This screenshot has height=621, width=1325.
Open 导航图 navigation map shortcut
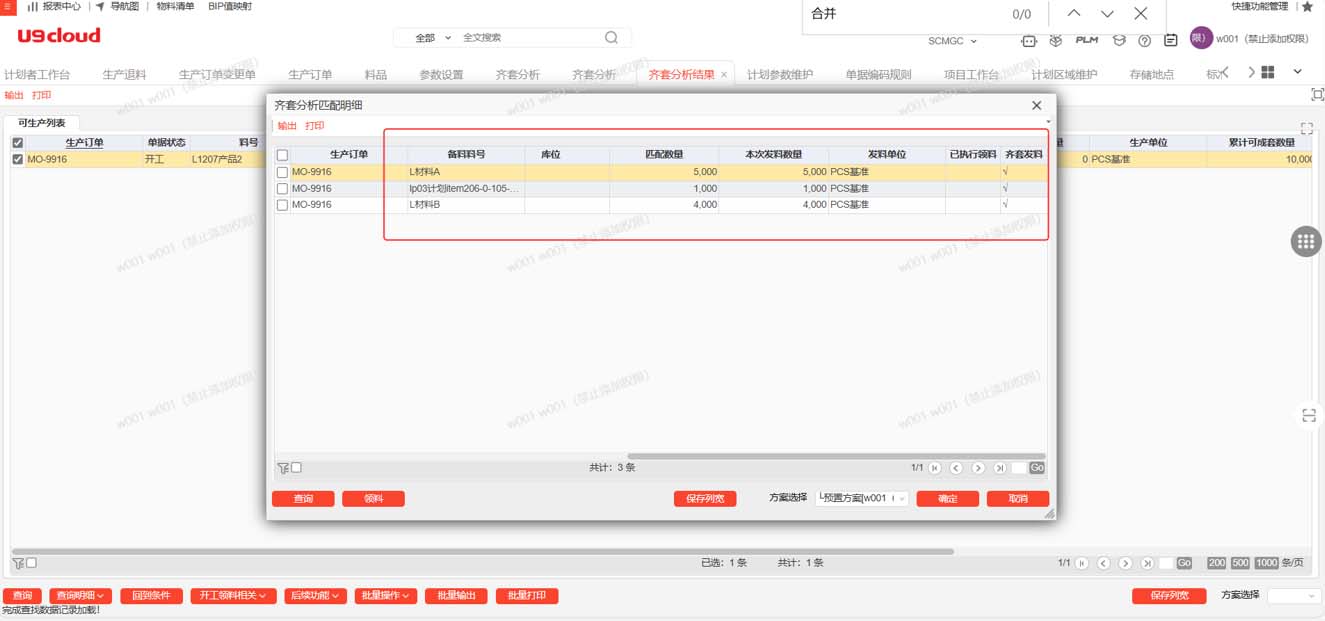117,6
